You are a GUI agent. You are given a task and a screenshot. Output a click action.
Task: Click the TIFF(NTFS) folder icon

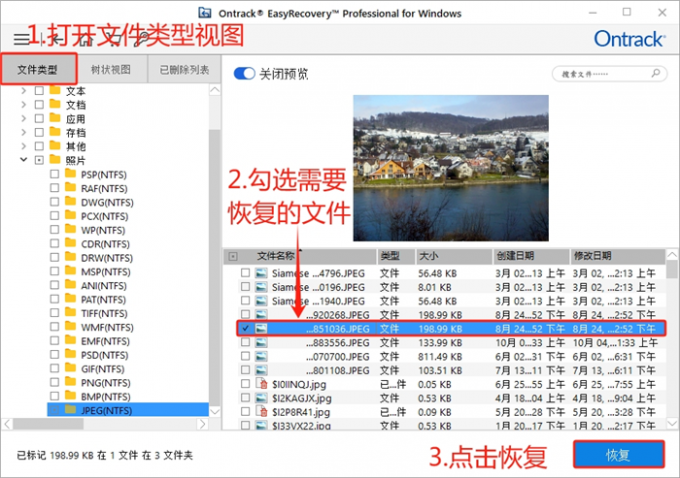(70, 313)
